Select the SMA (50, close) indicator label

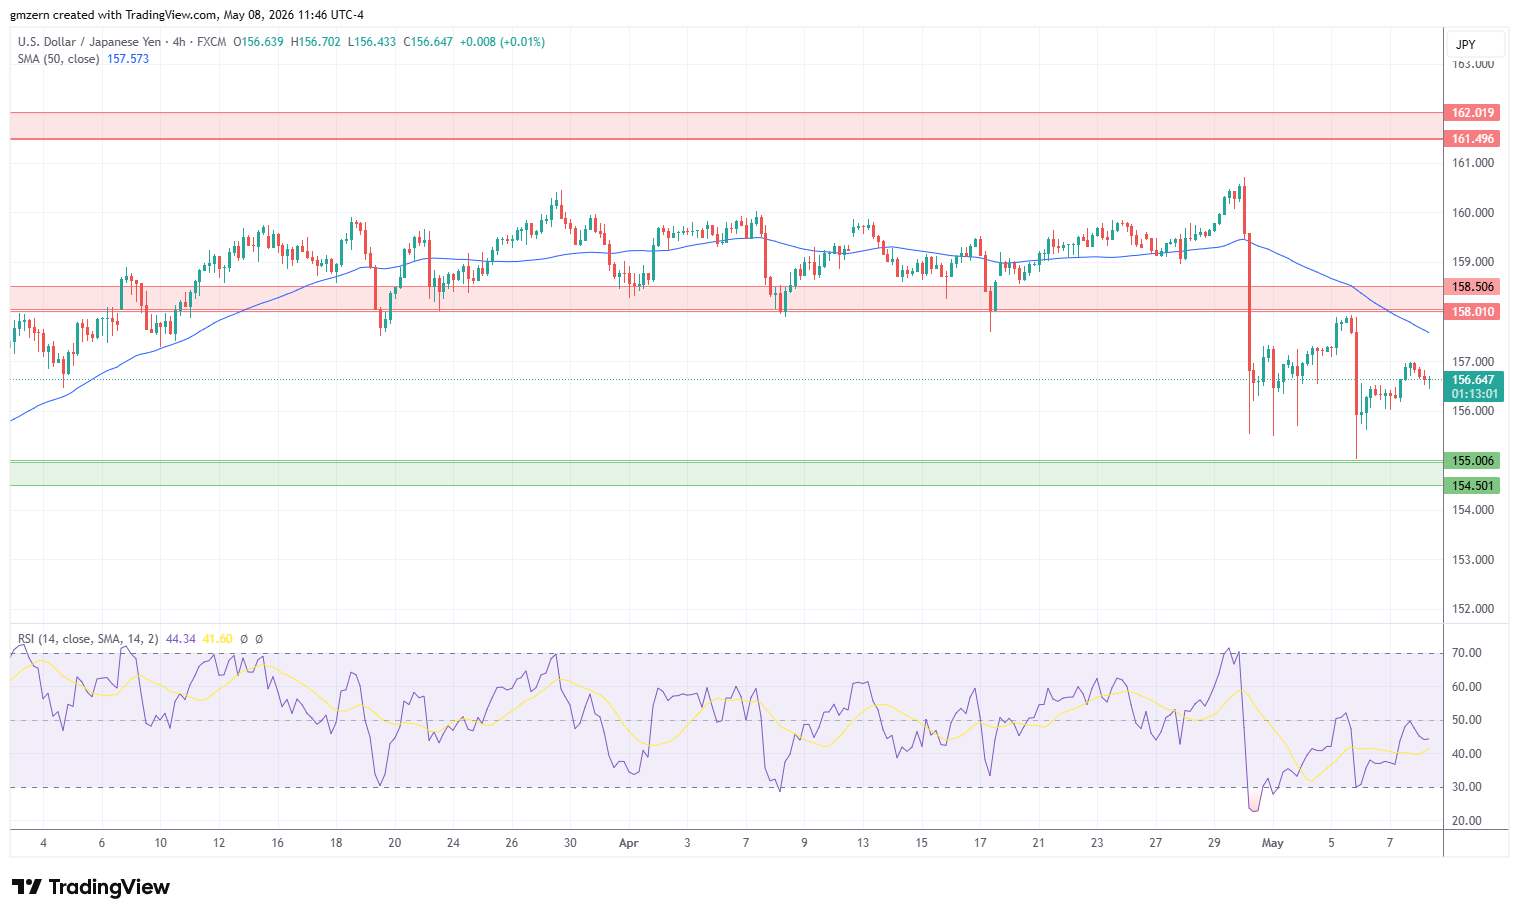[58, 59]
